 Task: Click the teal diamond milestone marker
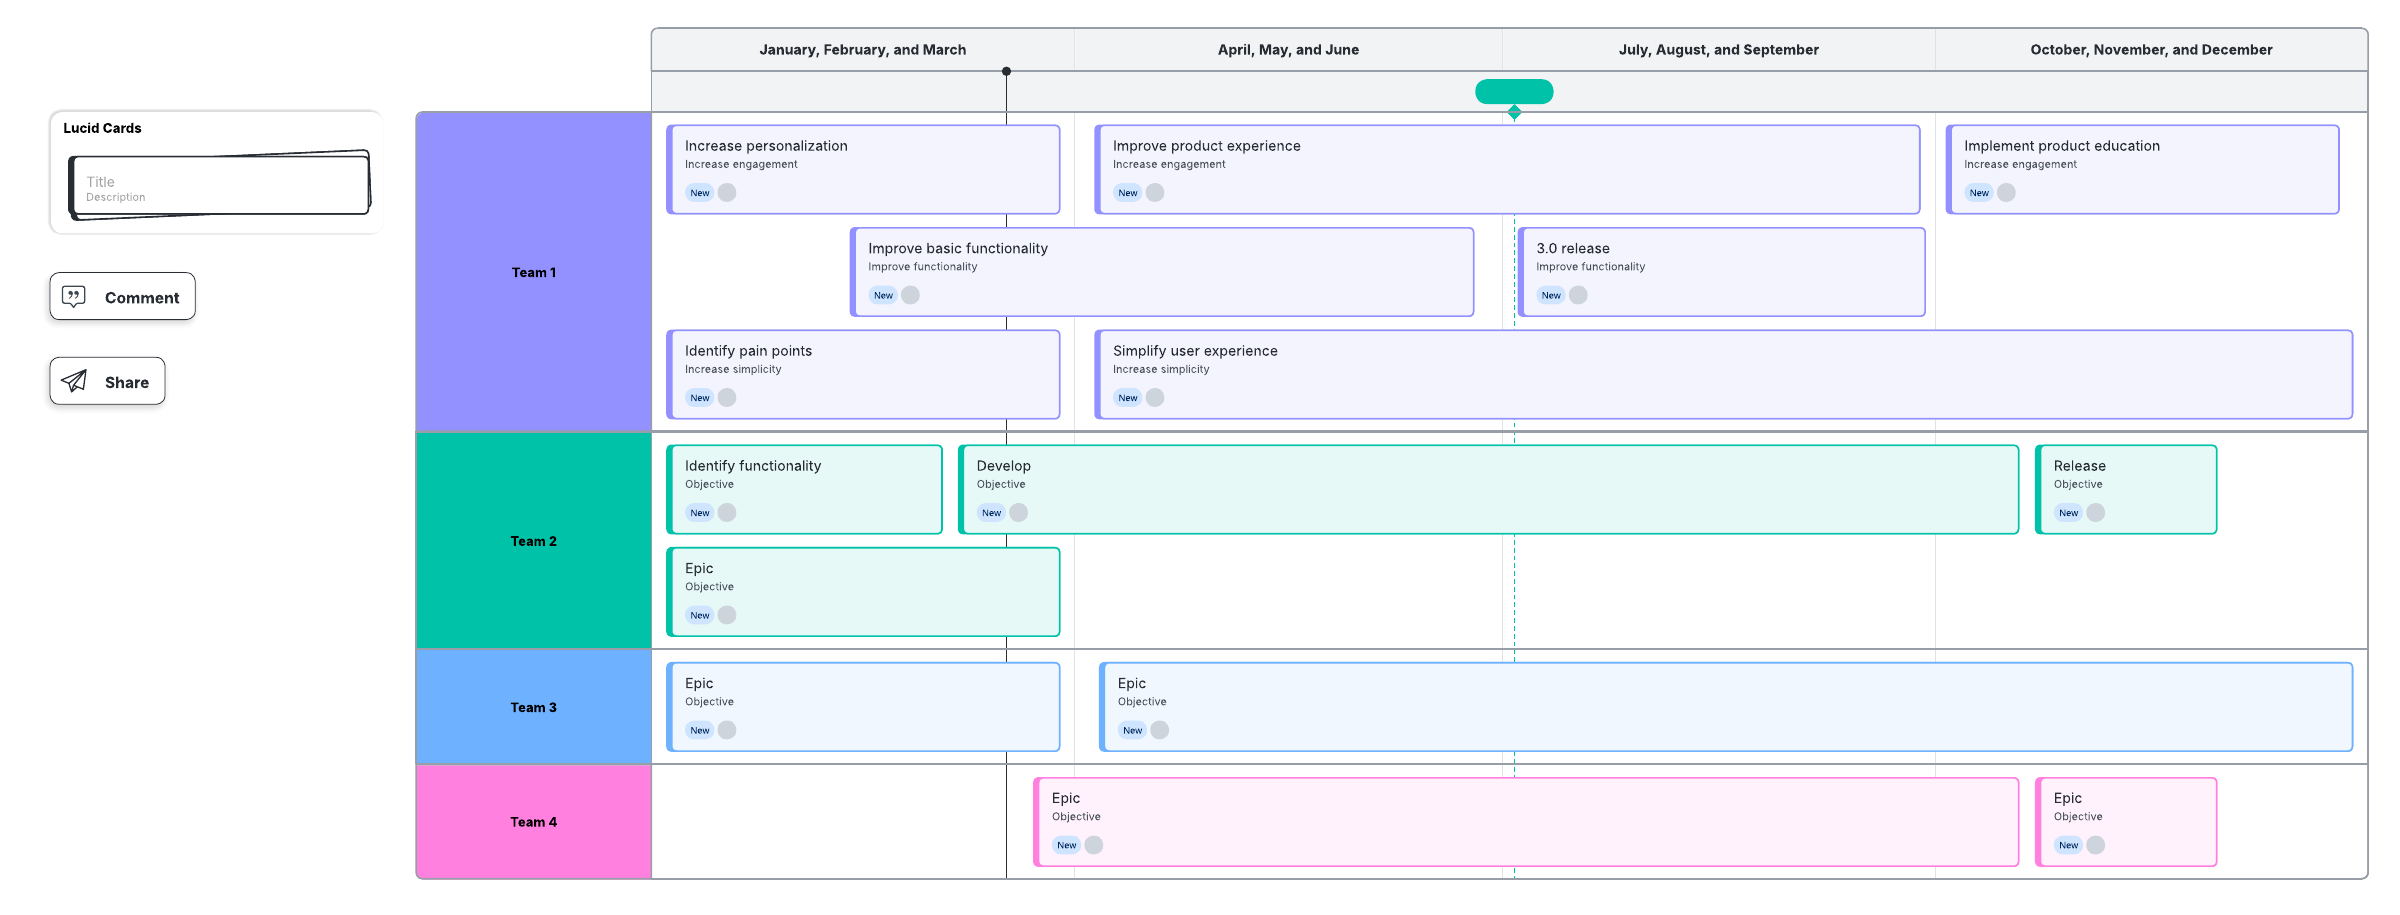coord(1514,112)
